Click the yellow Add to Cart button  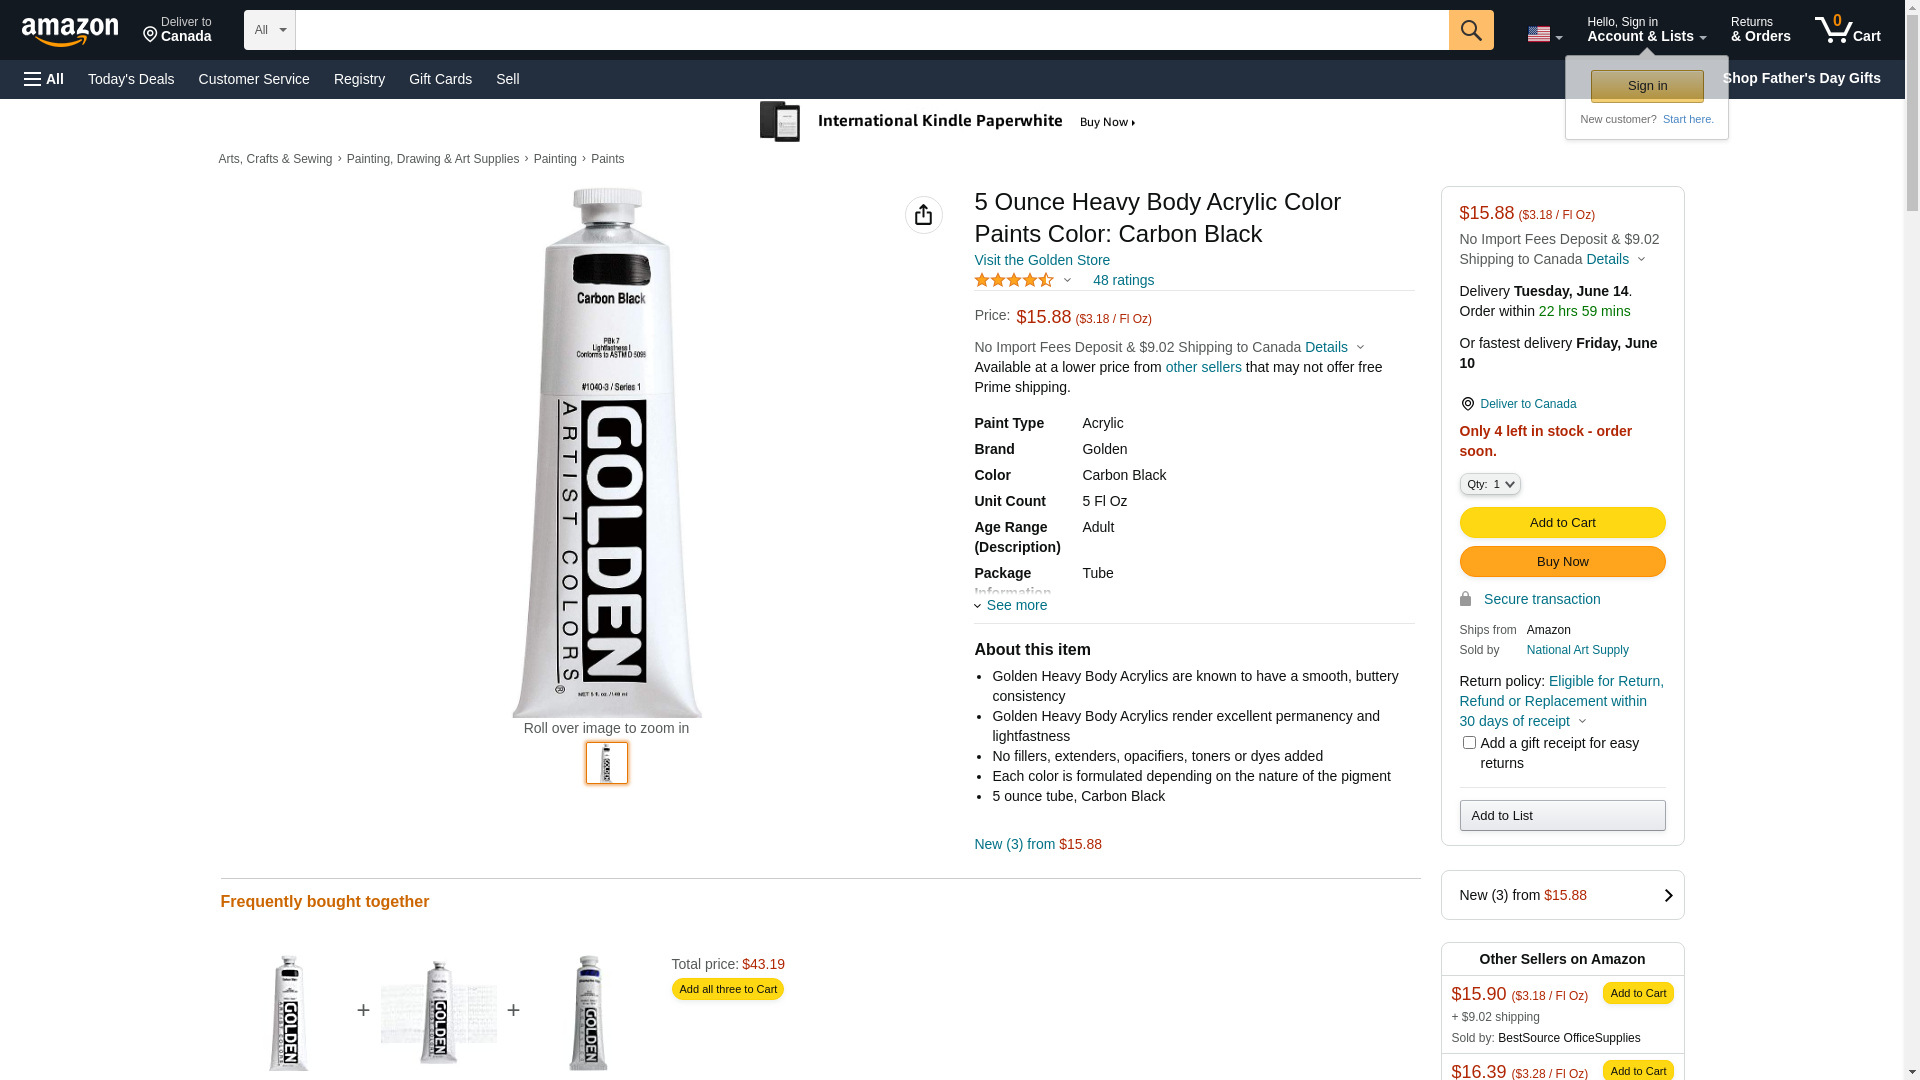pyautogui.click(x=1562, y=522)
